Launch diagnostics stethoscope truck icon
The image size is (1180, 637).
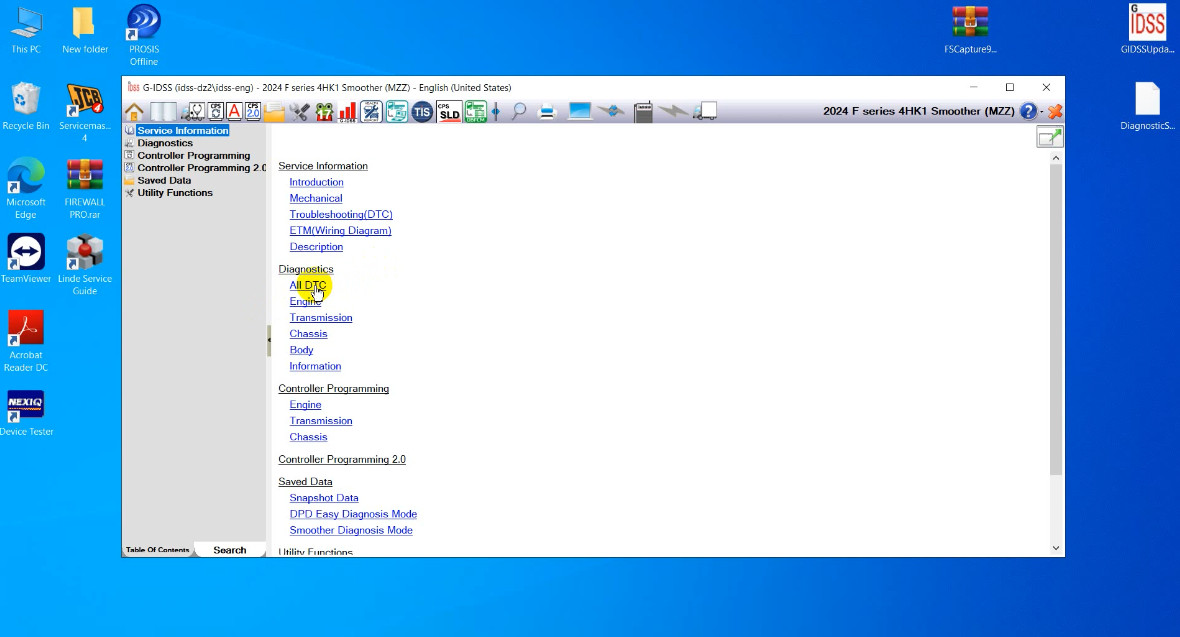[195, 111]
